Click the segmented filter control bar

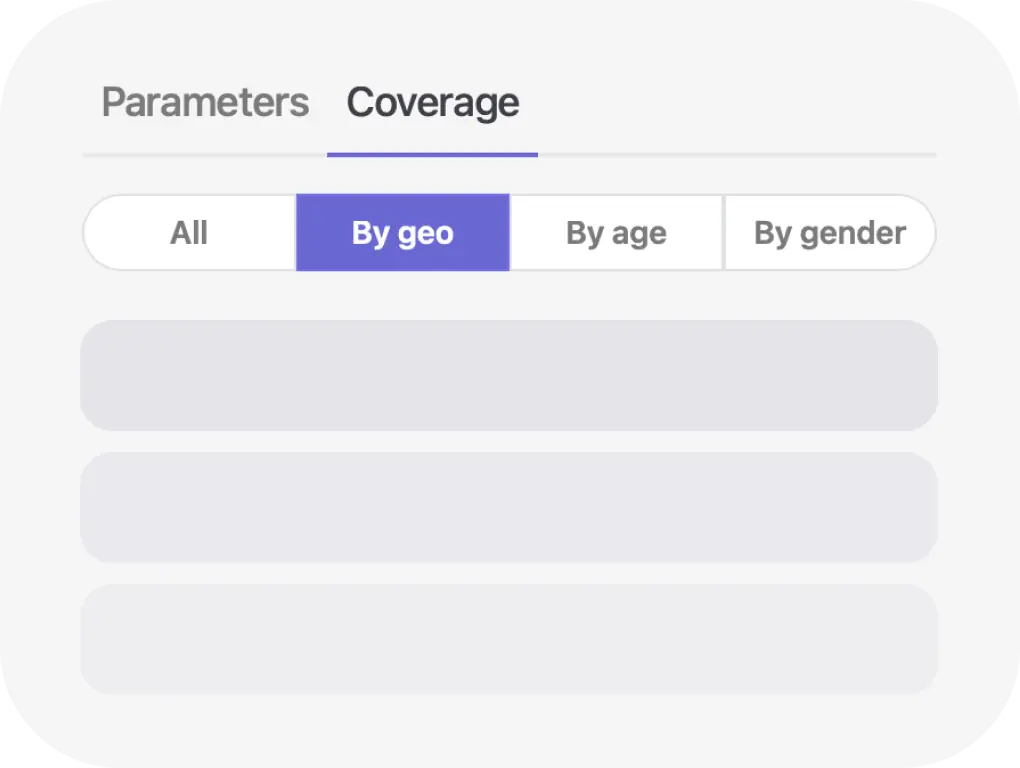(510, 232)
